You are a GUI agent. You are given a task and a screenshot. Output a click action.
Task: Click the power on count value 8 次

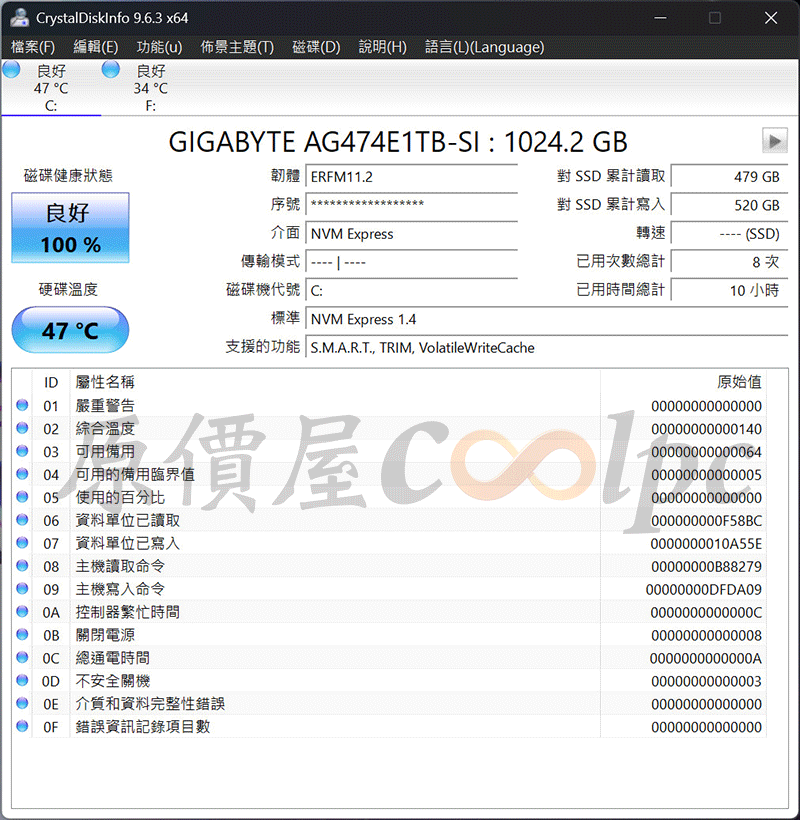[729, 262]
